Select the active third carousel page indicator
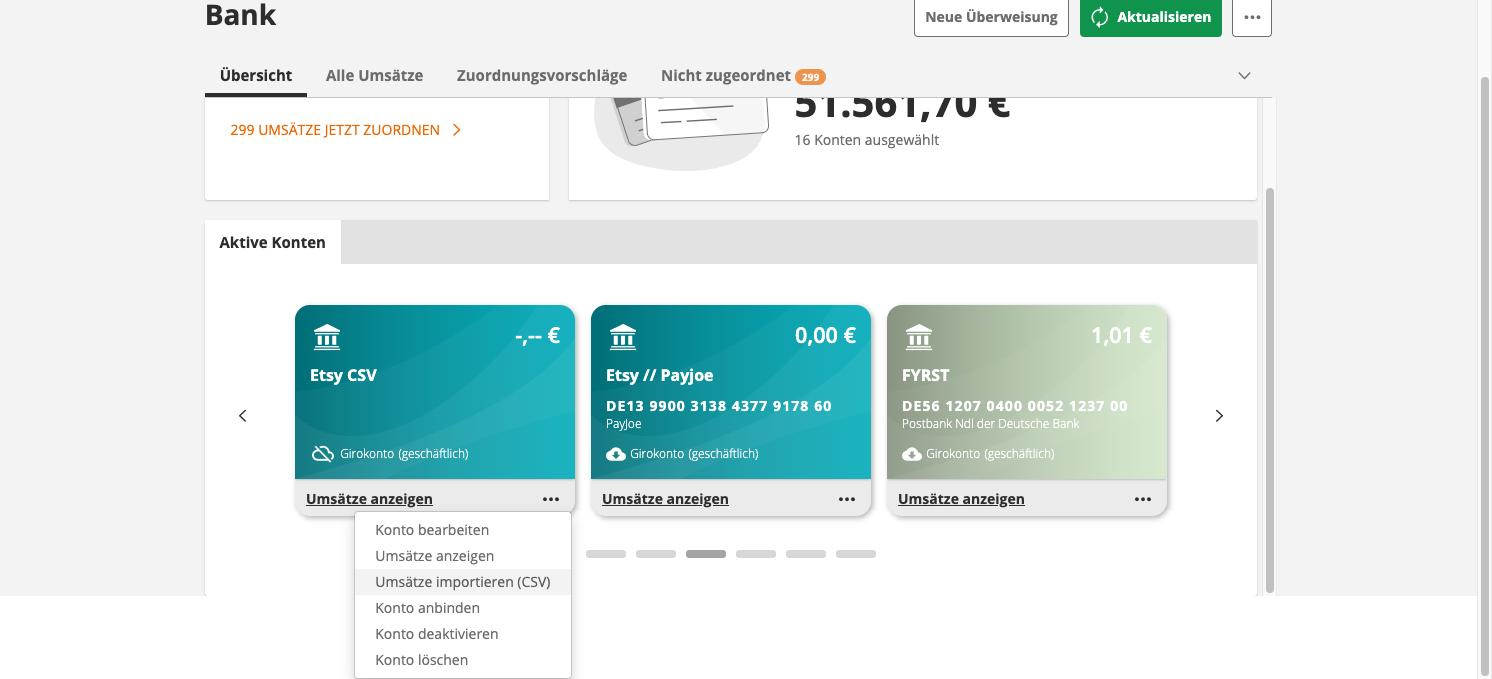Viewport: 1492px width, 679px height. coord(706,554)
